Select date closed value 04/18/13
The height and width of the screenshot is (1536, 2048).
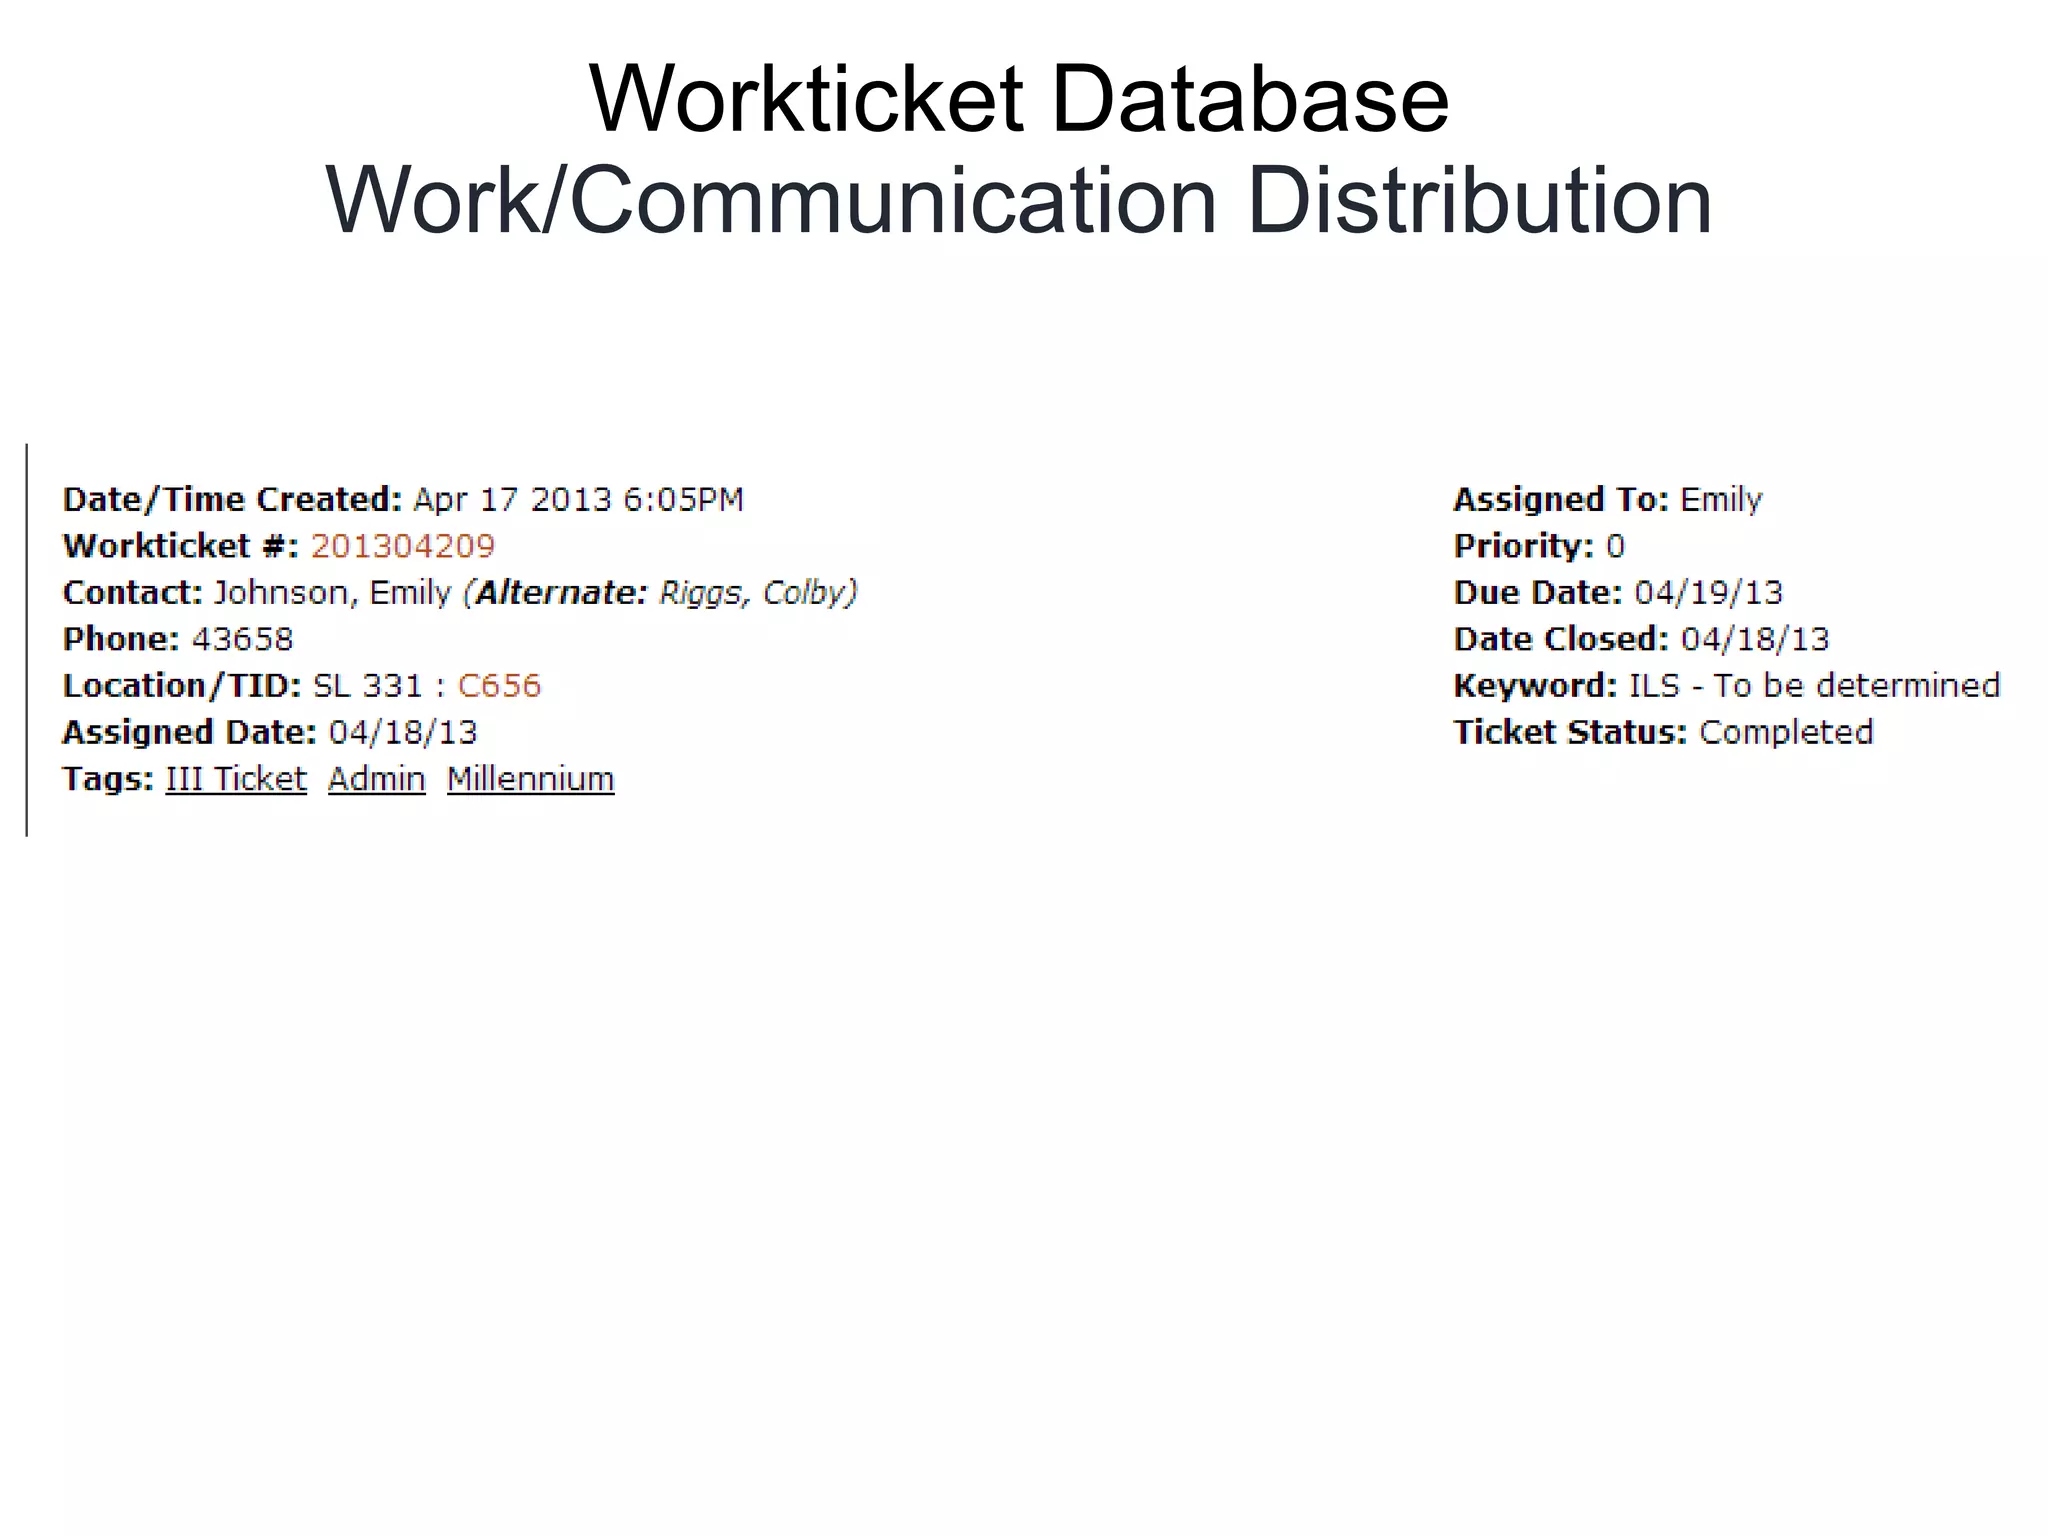(x=1755, y=640)
